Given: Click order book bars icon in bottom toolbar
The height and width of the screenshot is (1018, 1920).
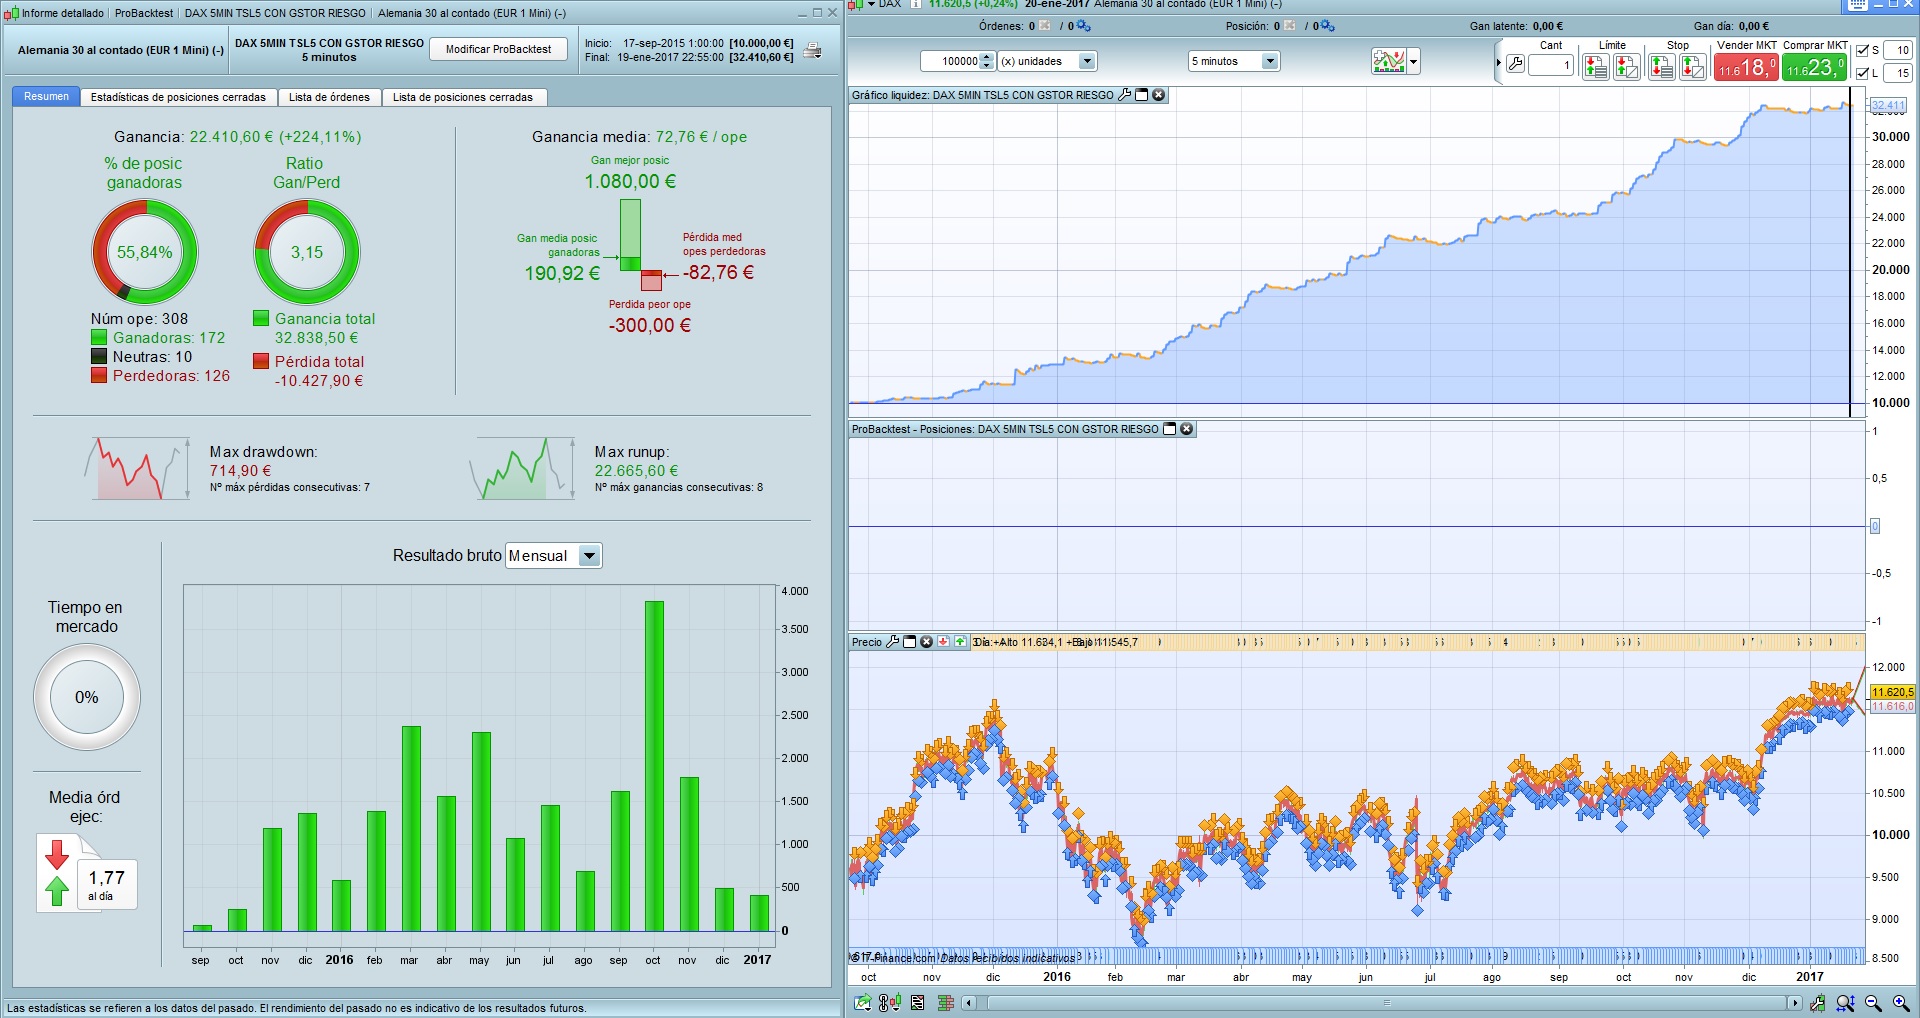Looking at the screenshot, I should coord(945,1002).
